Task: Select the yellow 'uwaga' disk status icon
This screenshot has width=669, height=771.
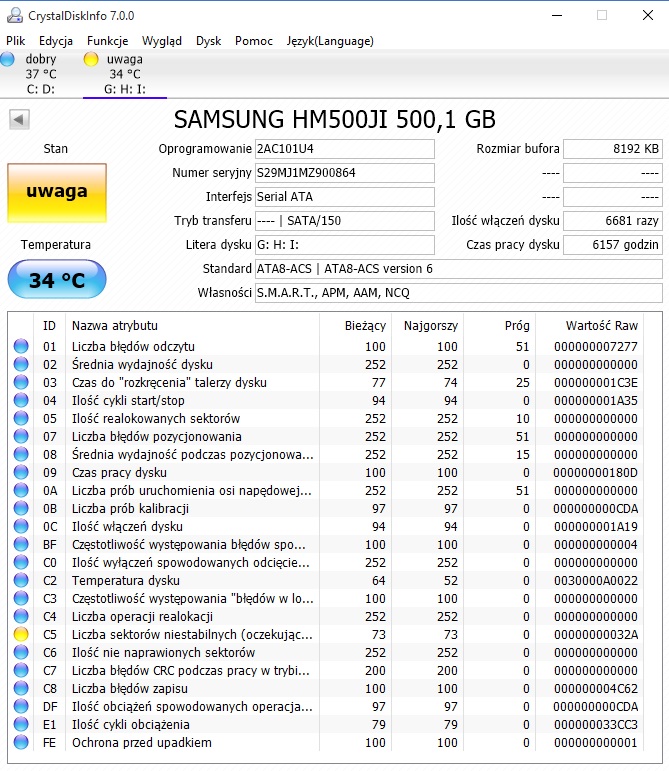Action: pos(91,59)
